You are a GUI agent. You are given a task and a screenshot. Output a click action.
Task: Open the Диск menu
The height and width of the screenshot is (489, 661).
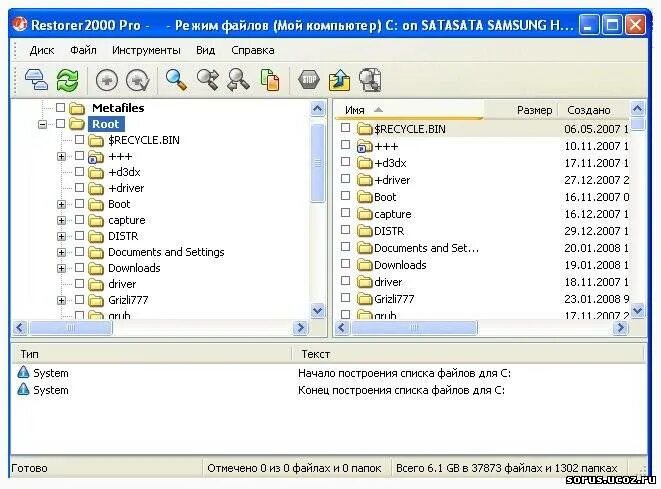(42, 50)
